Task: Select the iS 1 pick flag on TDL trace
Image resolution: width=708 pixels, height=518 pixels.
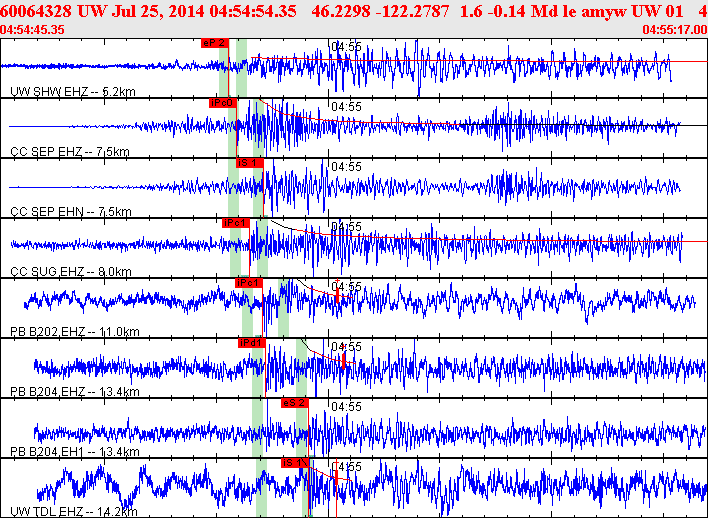Action: (294, 463)
